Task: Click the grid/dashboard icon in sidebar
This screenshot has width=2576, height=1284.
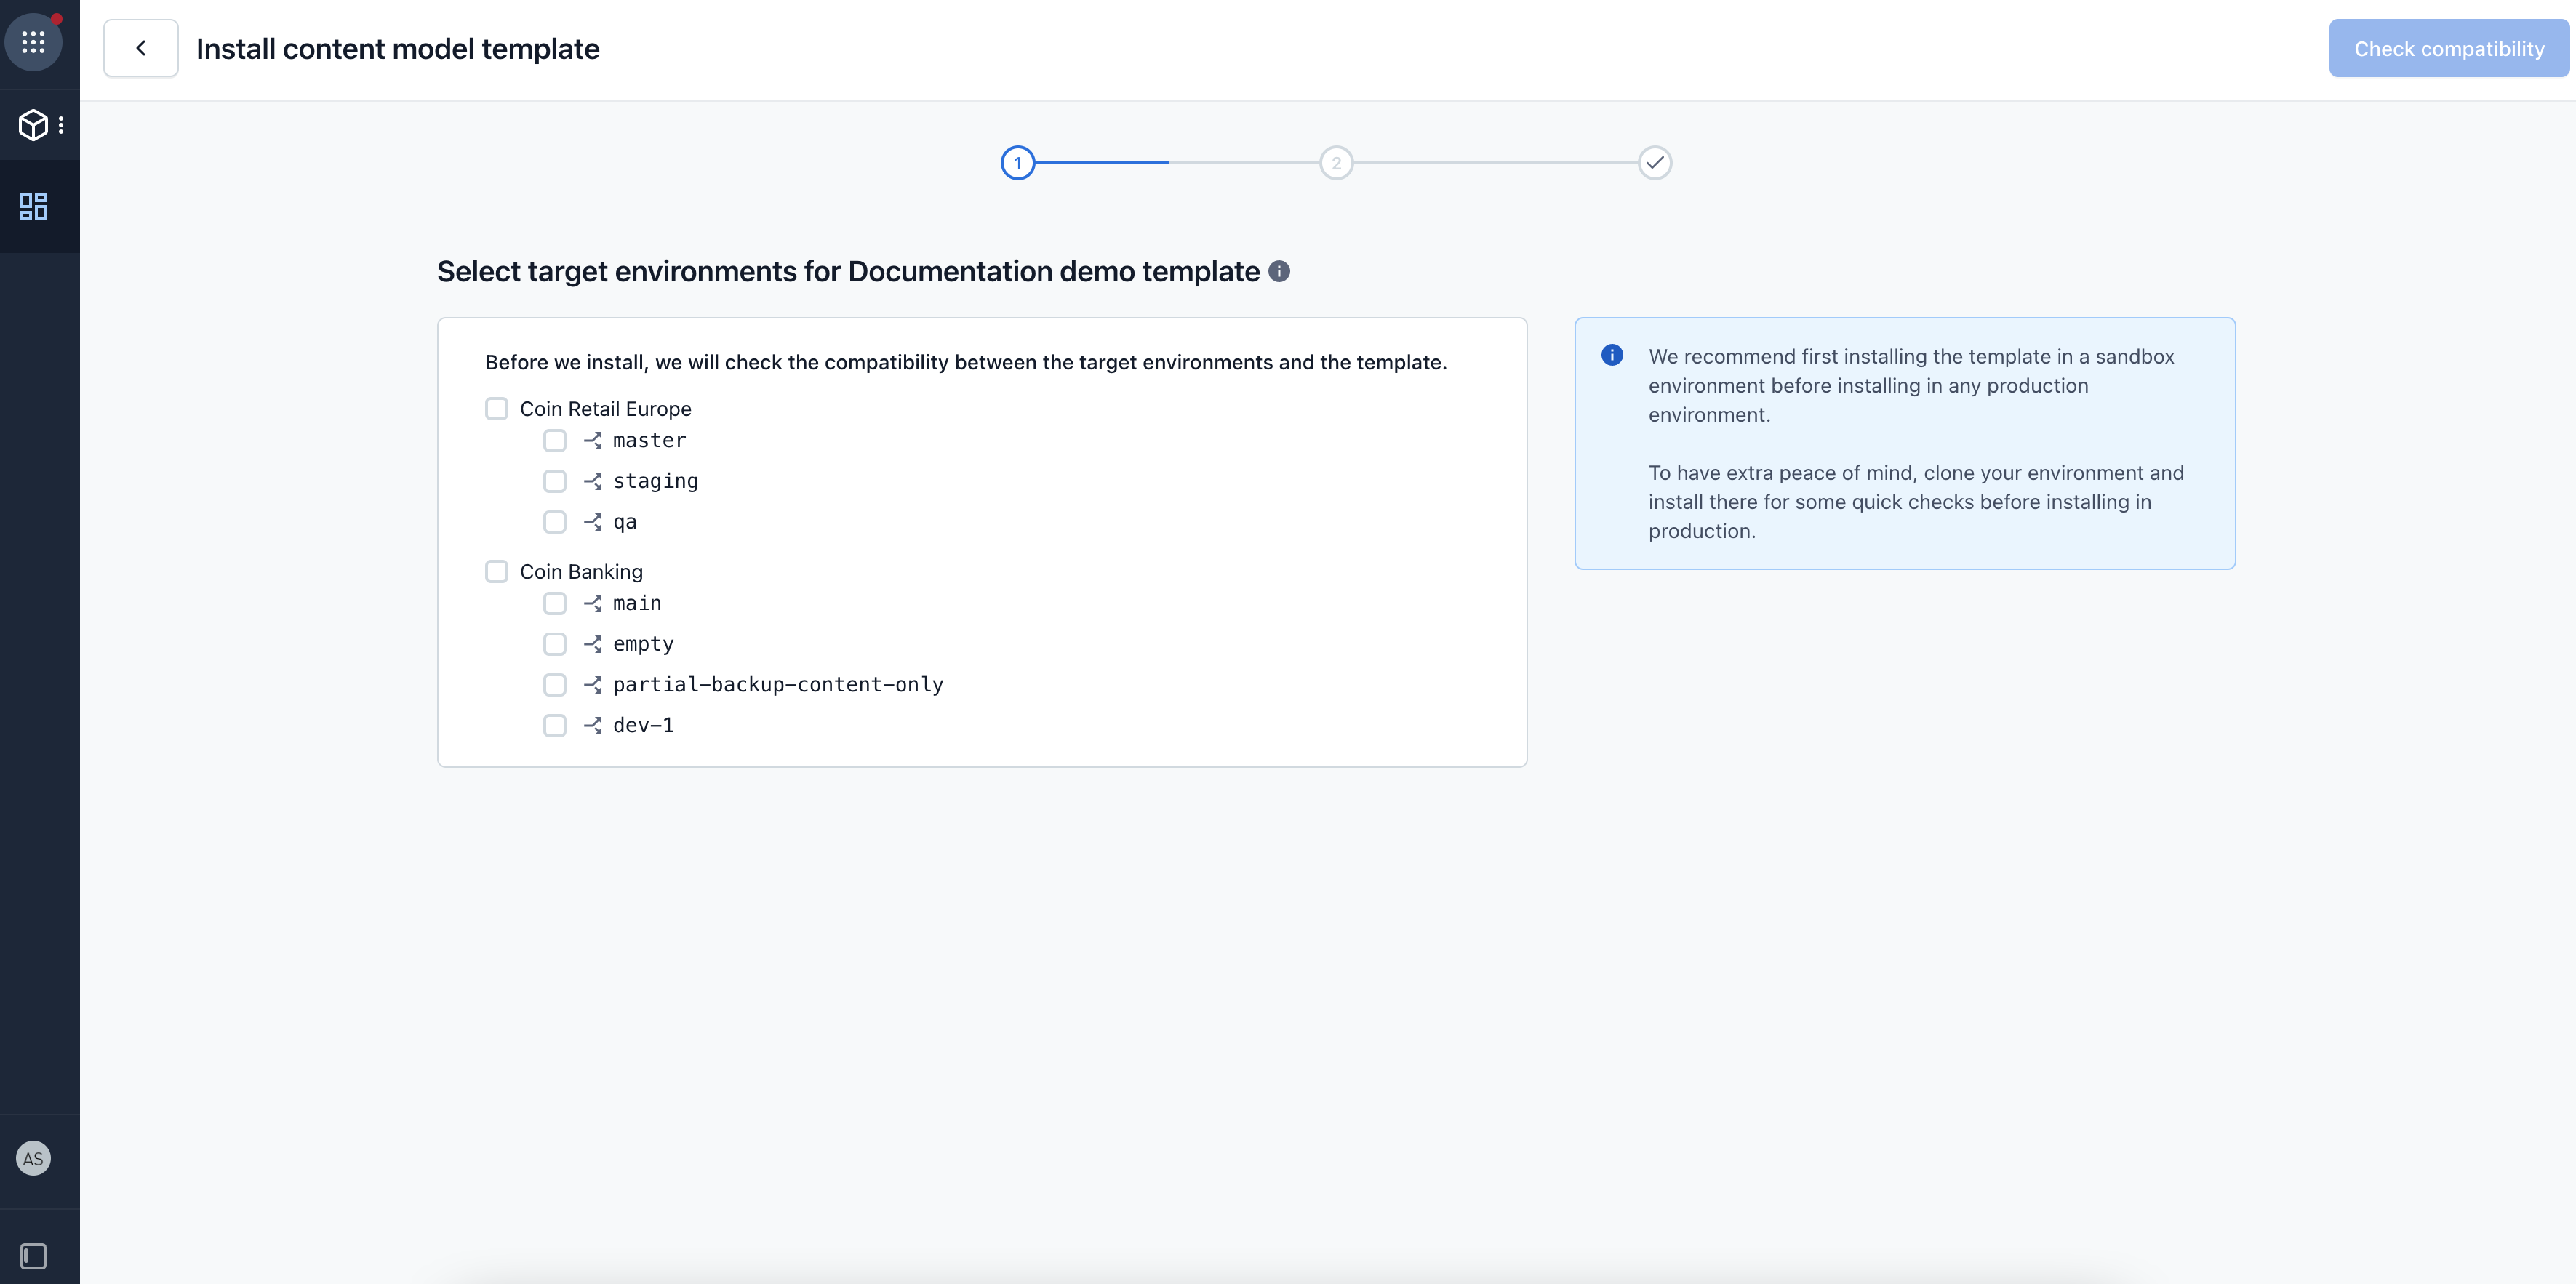Action: click(x=33, y=205)
